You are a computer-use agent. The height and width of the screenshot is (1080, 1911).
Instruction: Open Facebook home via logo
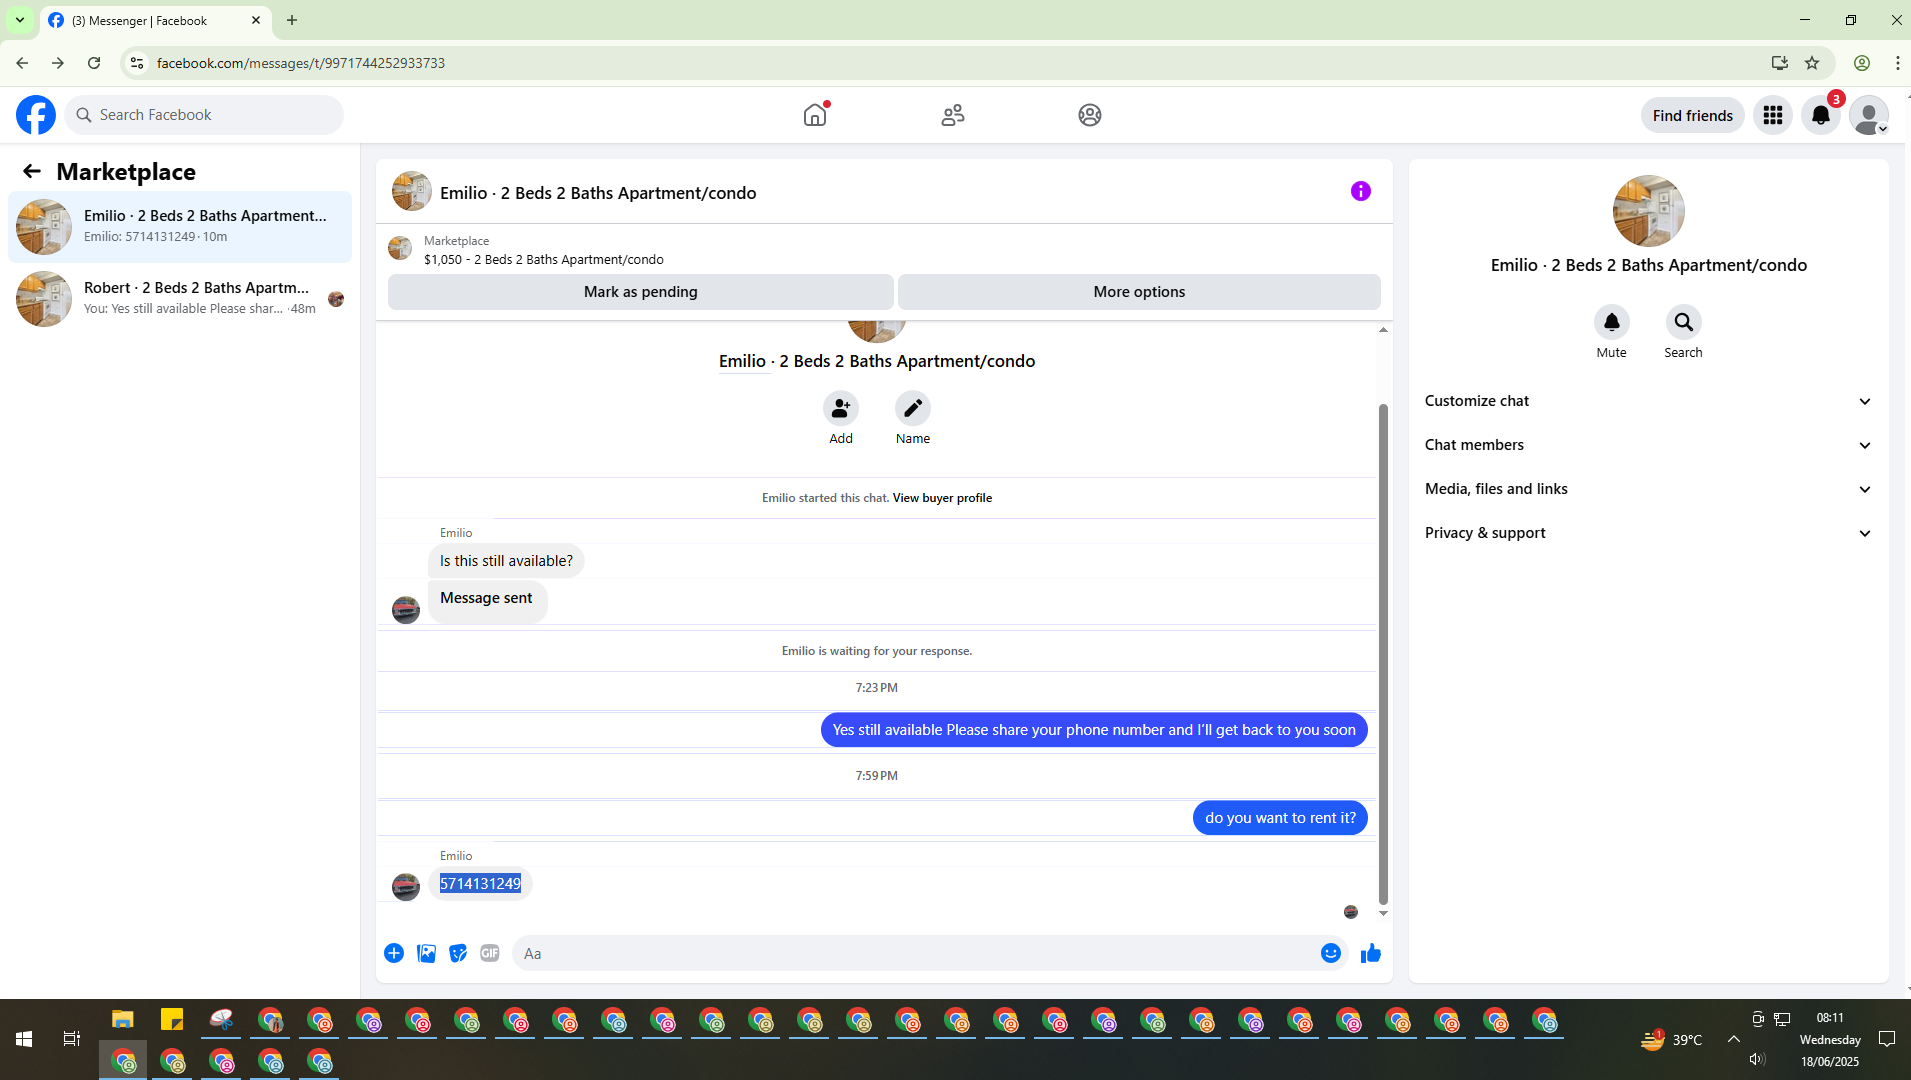pyautogui.click(x=36, y=115)
